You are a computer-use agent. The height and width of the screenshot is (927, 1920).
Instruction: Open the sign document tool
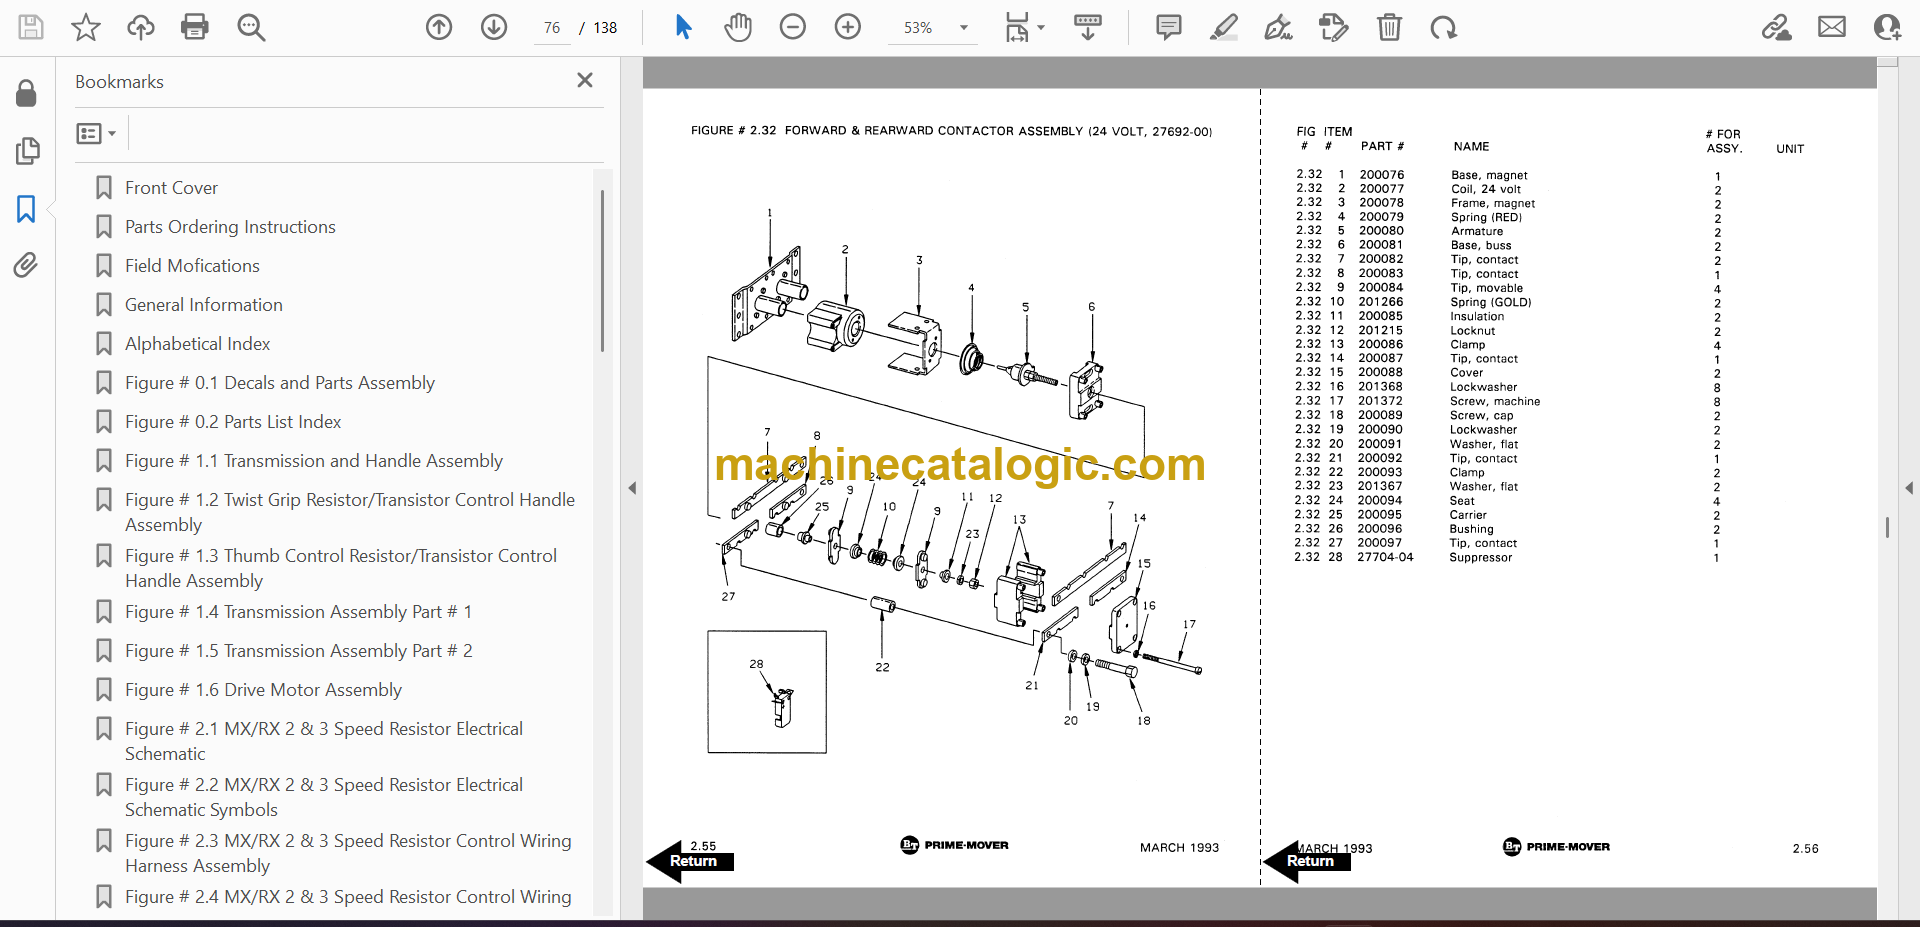click(x=1278, y=27)
